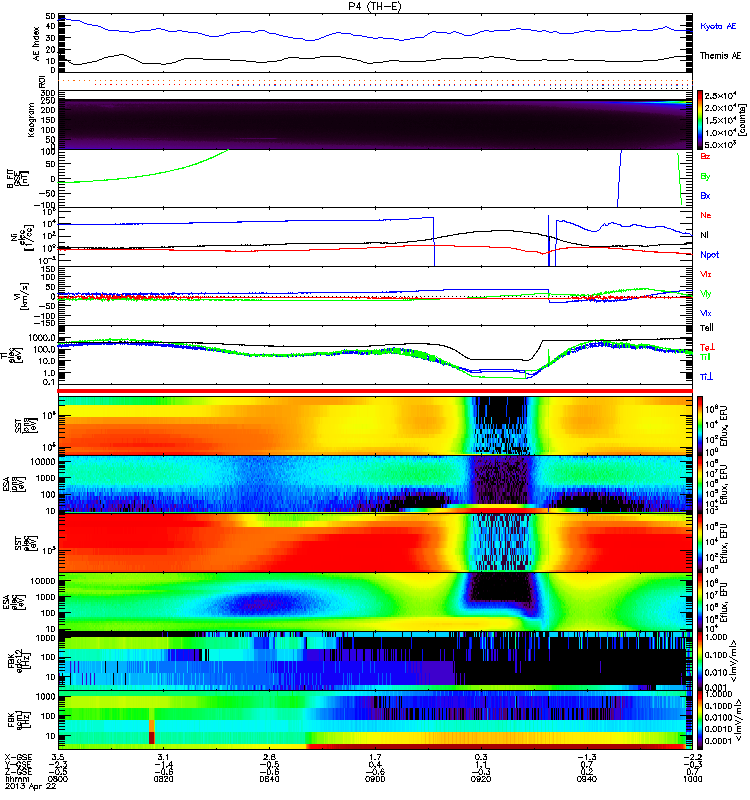Image resolution: width=750 pixels, height=800 pixels.
Task: Click the green By legend label
Action: pos(705,177)
